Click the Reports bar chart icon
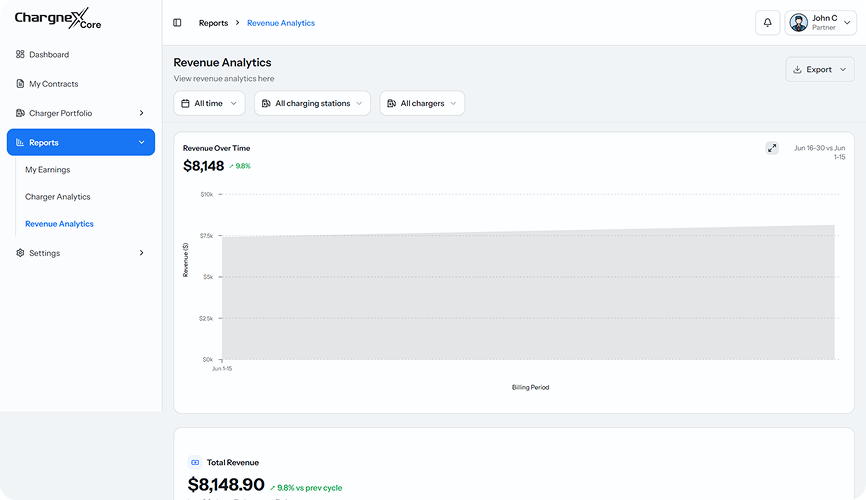Image resolution: width=866 pixels, height=500 pixels. pos(20,142)
